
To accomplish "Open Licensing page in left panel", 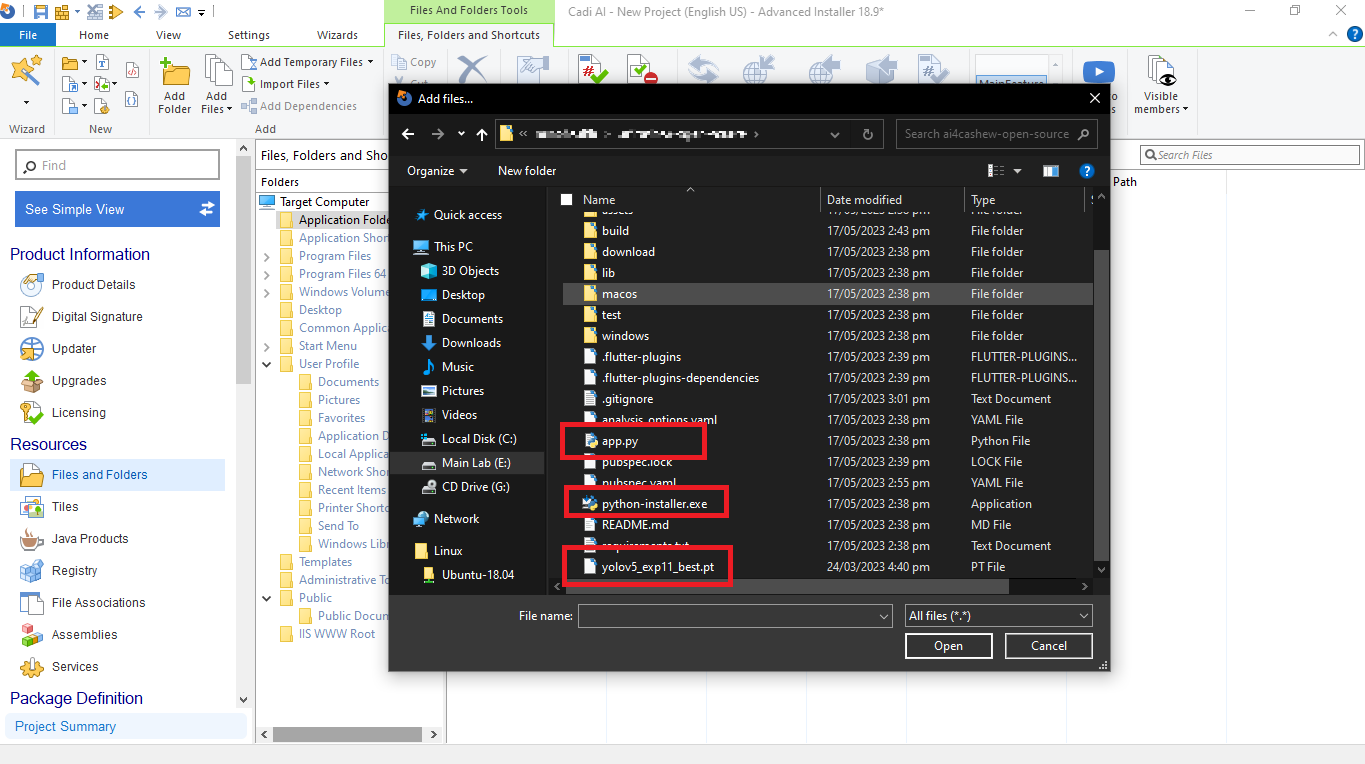I will (x=78, y=413).
